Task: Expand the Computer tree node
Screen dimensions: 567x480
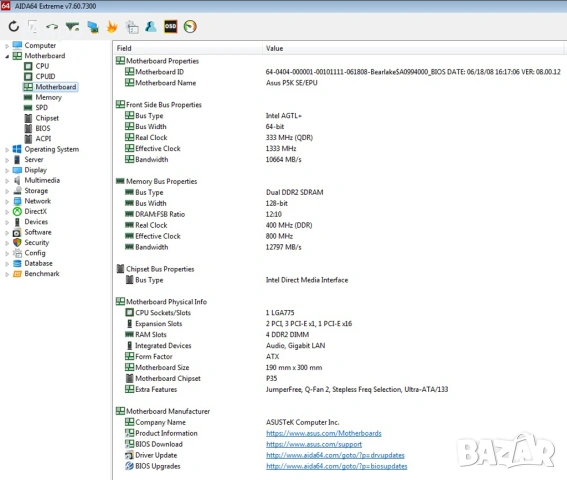Action: [7, 46]
